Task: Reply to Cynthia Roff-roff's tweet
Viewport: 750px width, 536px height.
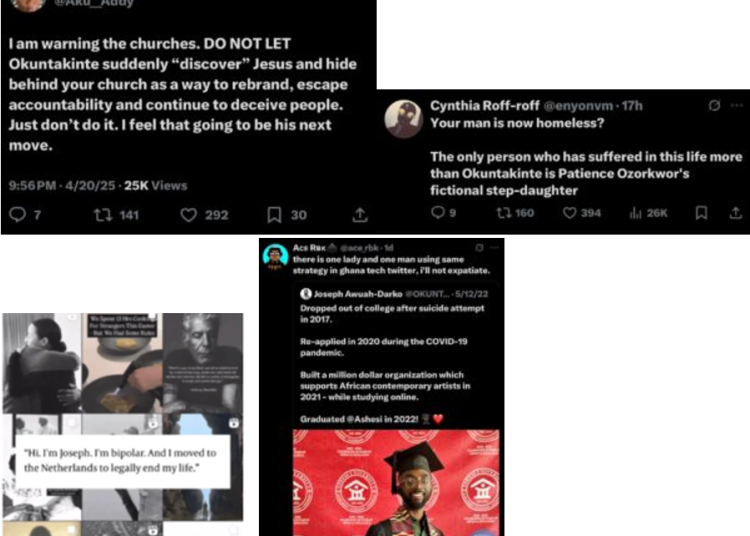Action: point(438,212)
